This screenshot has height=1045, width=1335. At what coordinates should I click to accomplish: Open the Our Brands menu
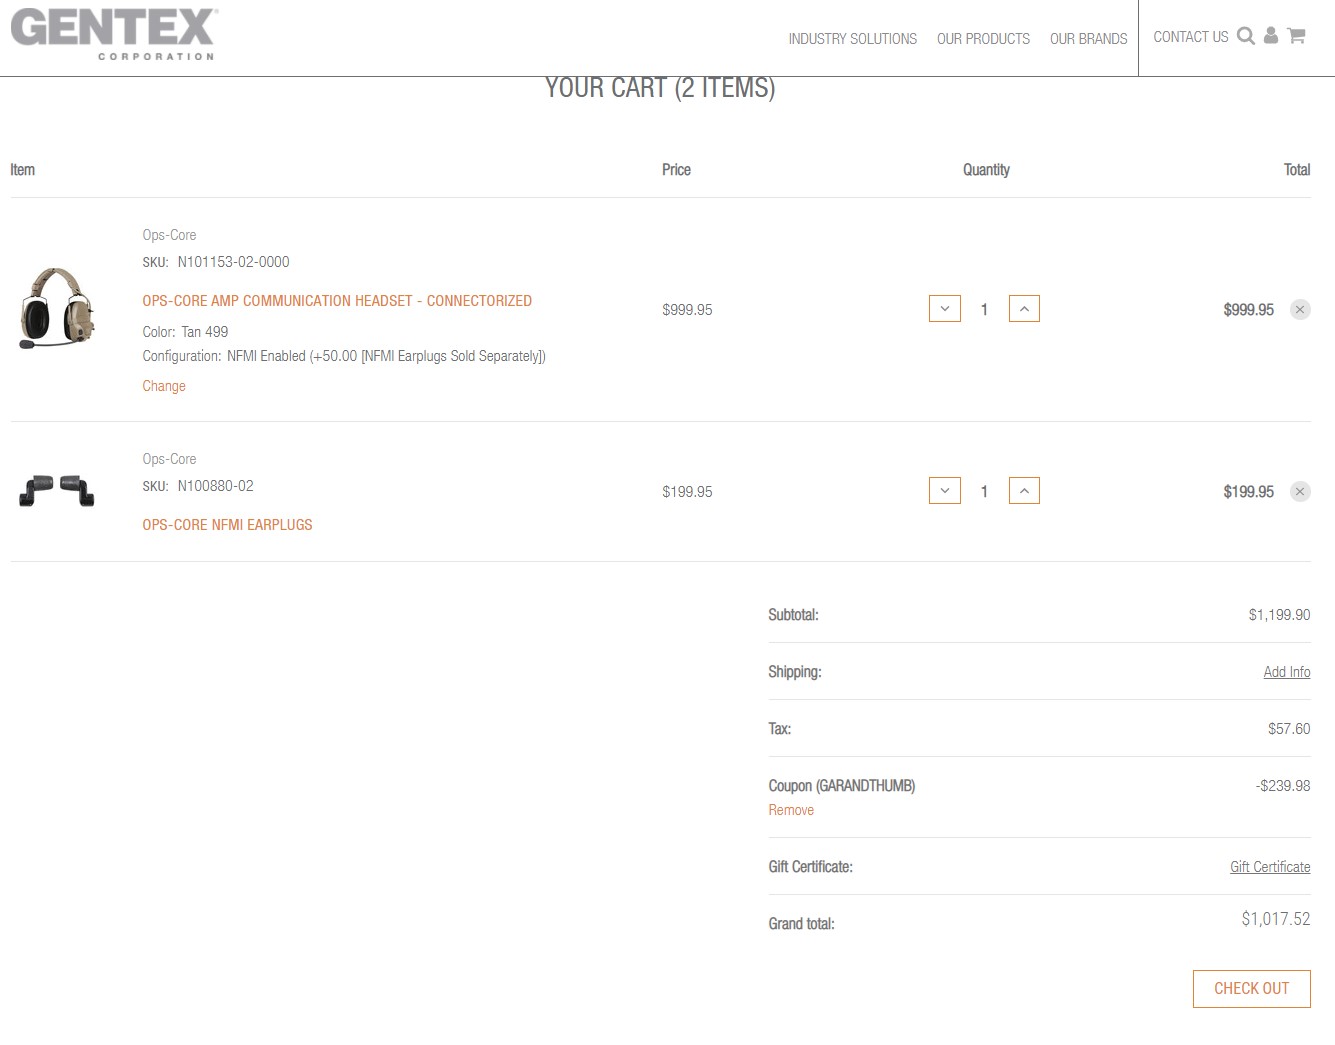coord(1088,39)
